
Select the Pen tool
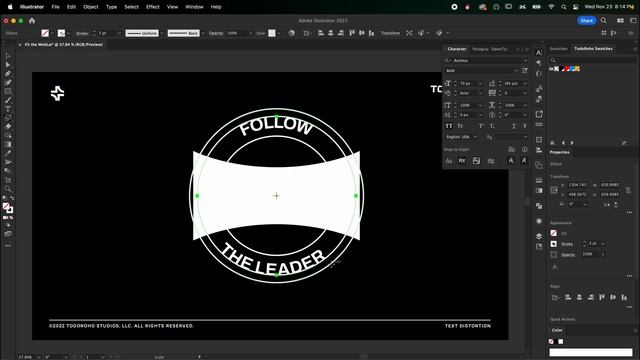[x=8, y=74]
